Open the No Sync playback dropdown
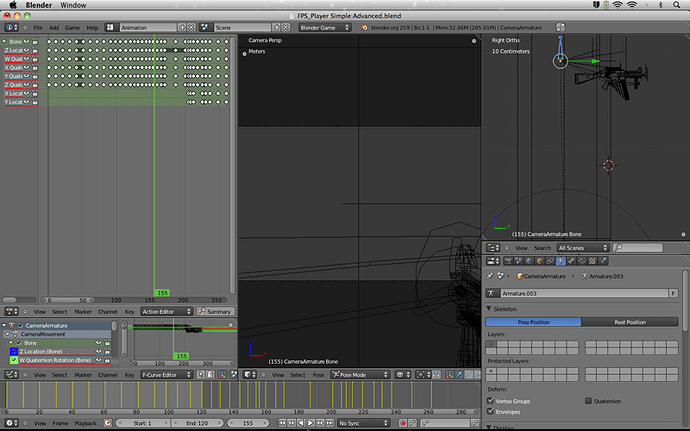This screenshot has width=690, height=431. (x=363, y=423)
